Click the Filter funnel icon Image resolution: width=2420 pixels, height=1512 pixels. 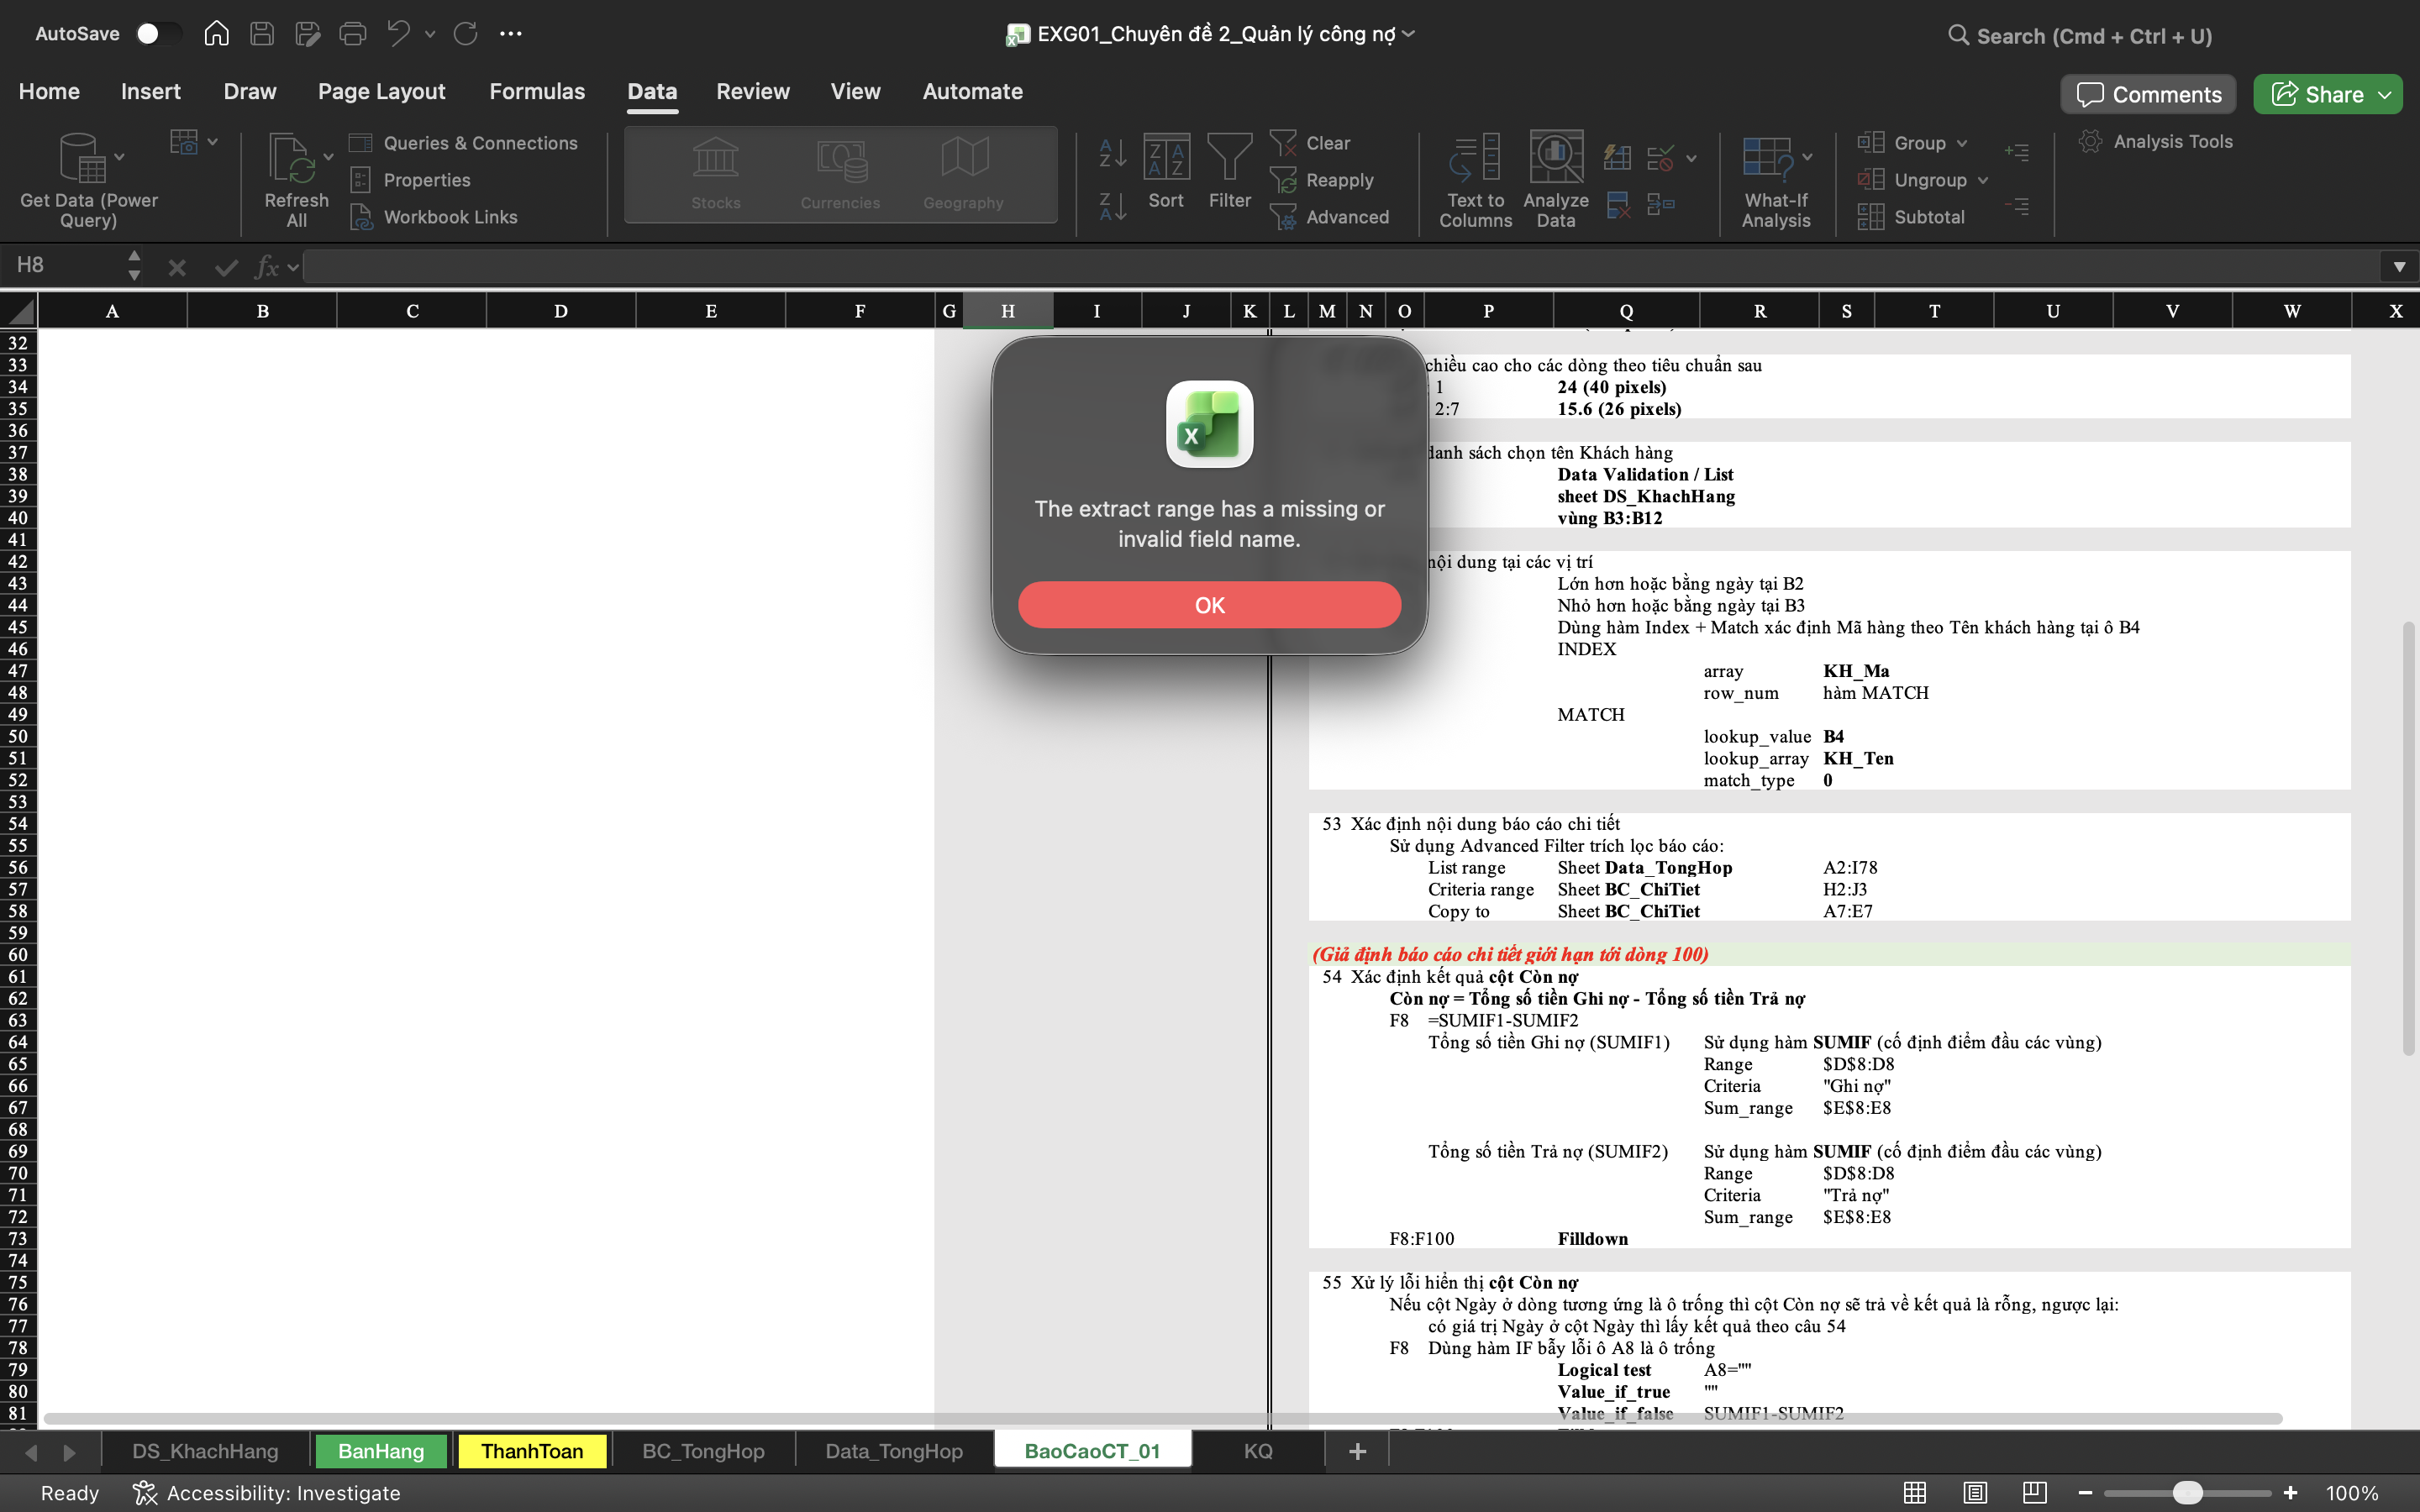(1229, 159)
